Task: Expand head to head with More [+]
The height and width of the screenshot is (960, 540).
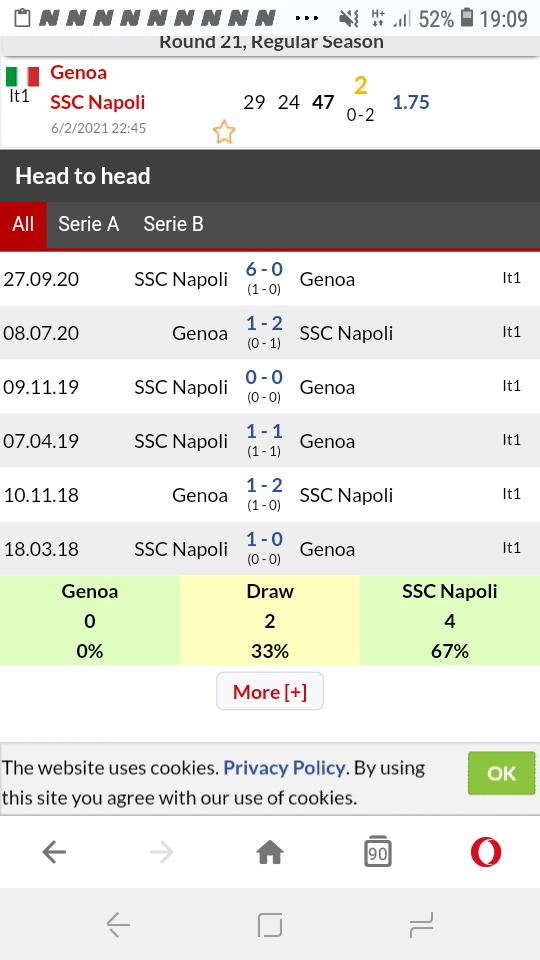Action: pos(270,692)
